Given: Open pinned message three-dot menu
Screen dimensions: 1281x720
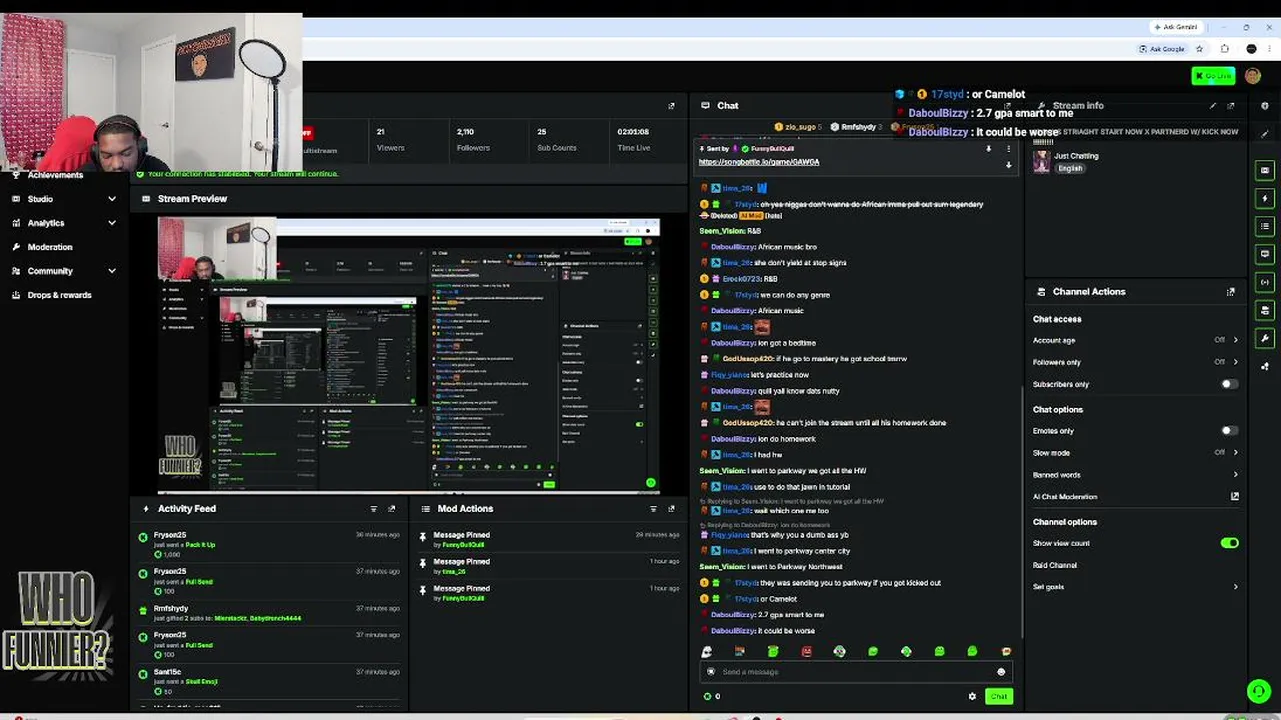Looking at the screenshot, I should coord(1008,149).
